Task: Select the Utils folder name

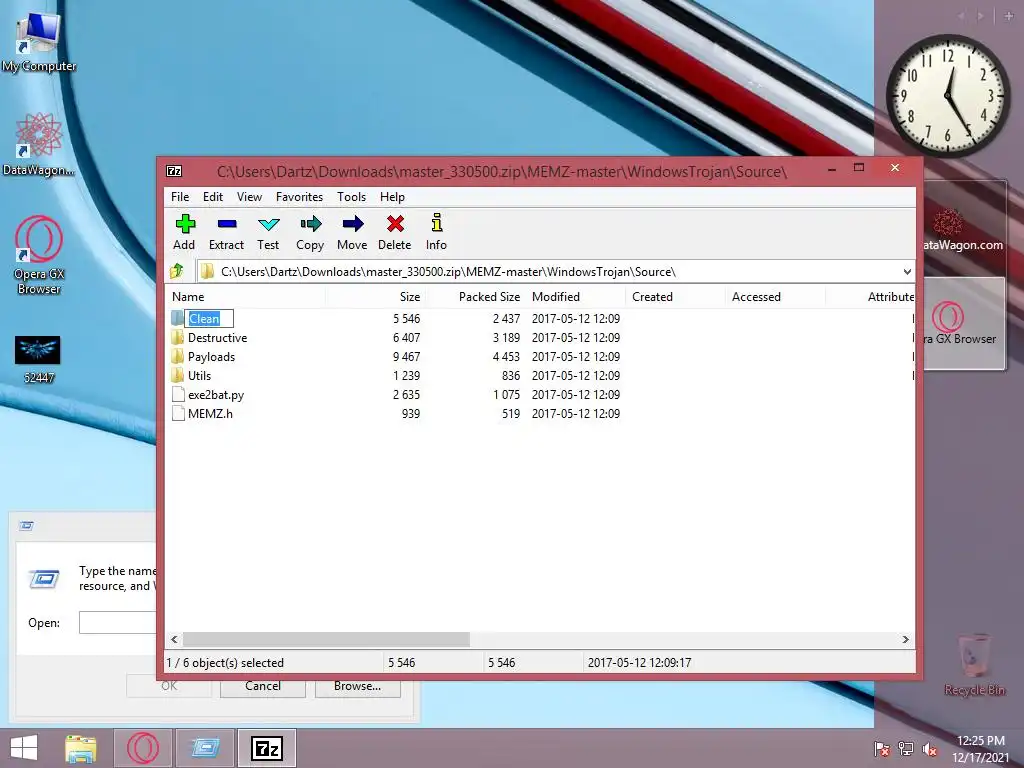Action: tap(199, 376)
